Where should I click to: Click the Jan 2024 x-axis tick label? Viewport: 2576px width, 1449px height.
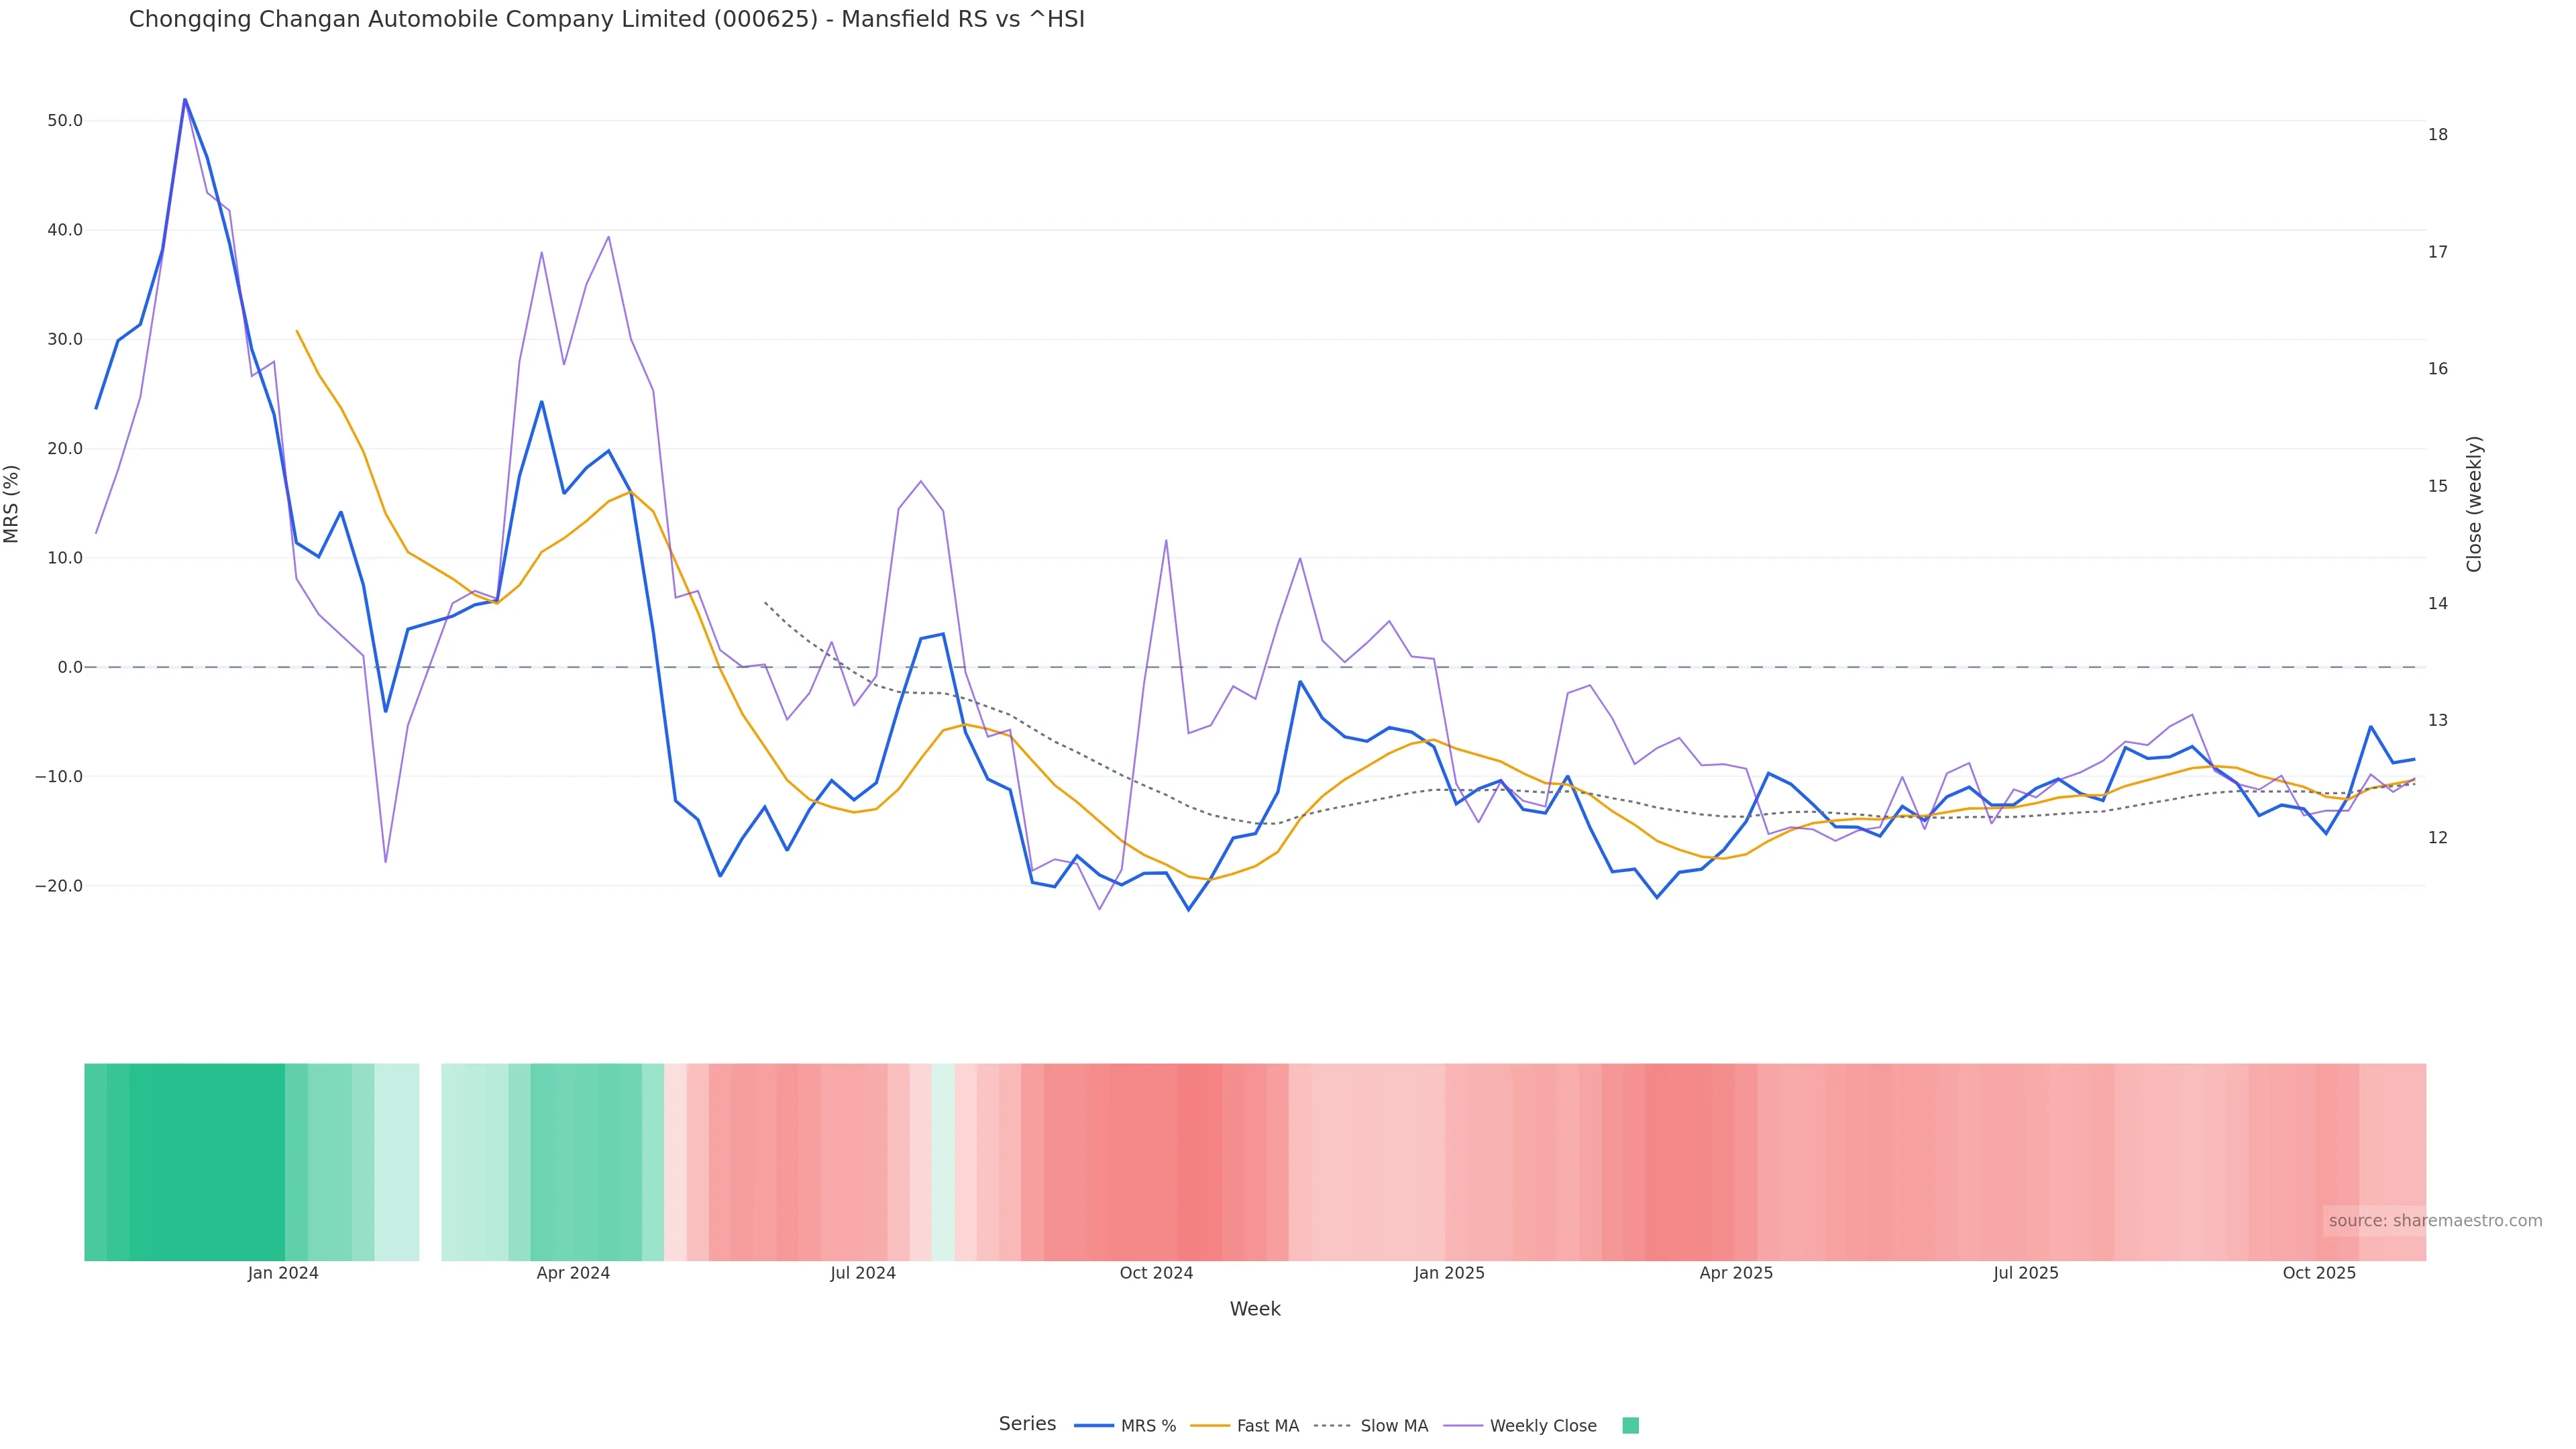click(x=283, y=1274)
